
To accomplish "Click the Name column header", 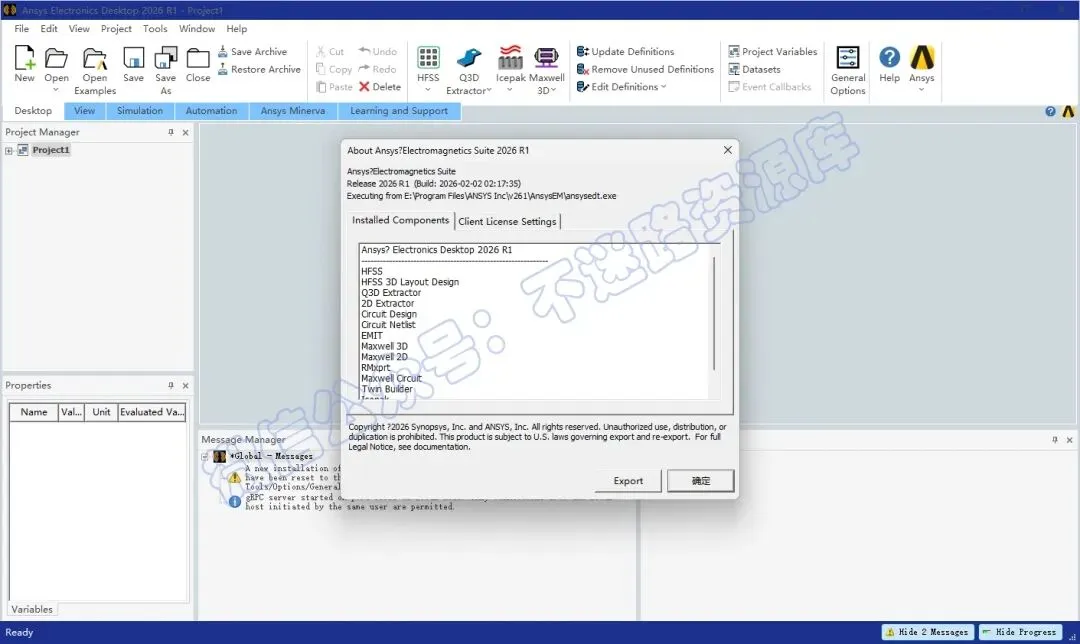I will pyautogui.click(x=34, y=412).
